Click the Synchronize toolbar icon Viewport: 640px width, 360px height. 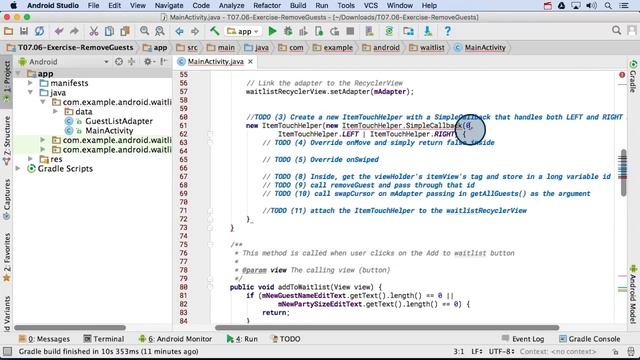click(x=39, y=31)
